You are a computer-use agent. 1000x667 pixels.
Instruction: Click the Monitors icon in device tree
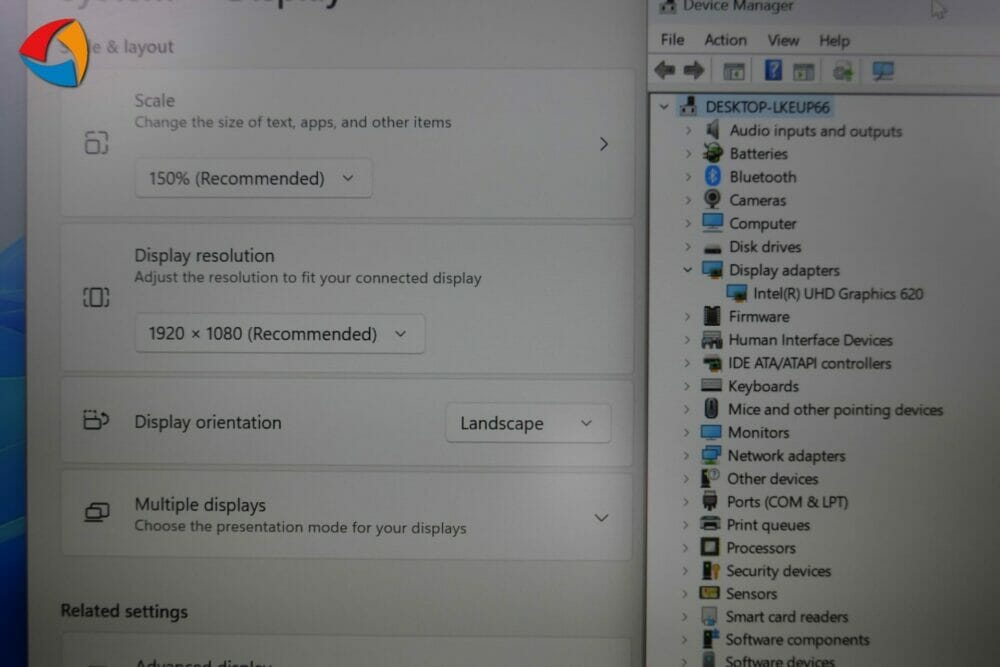click(711, 432)
